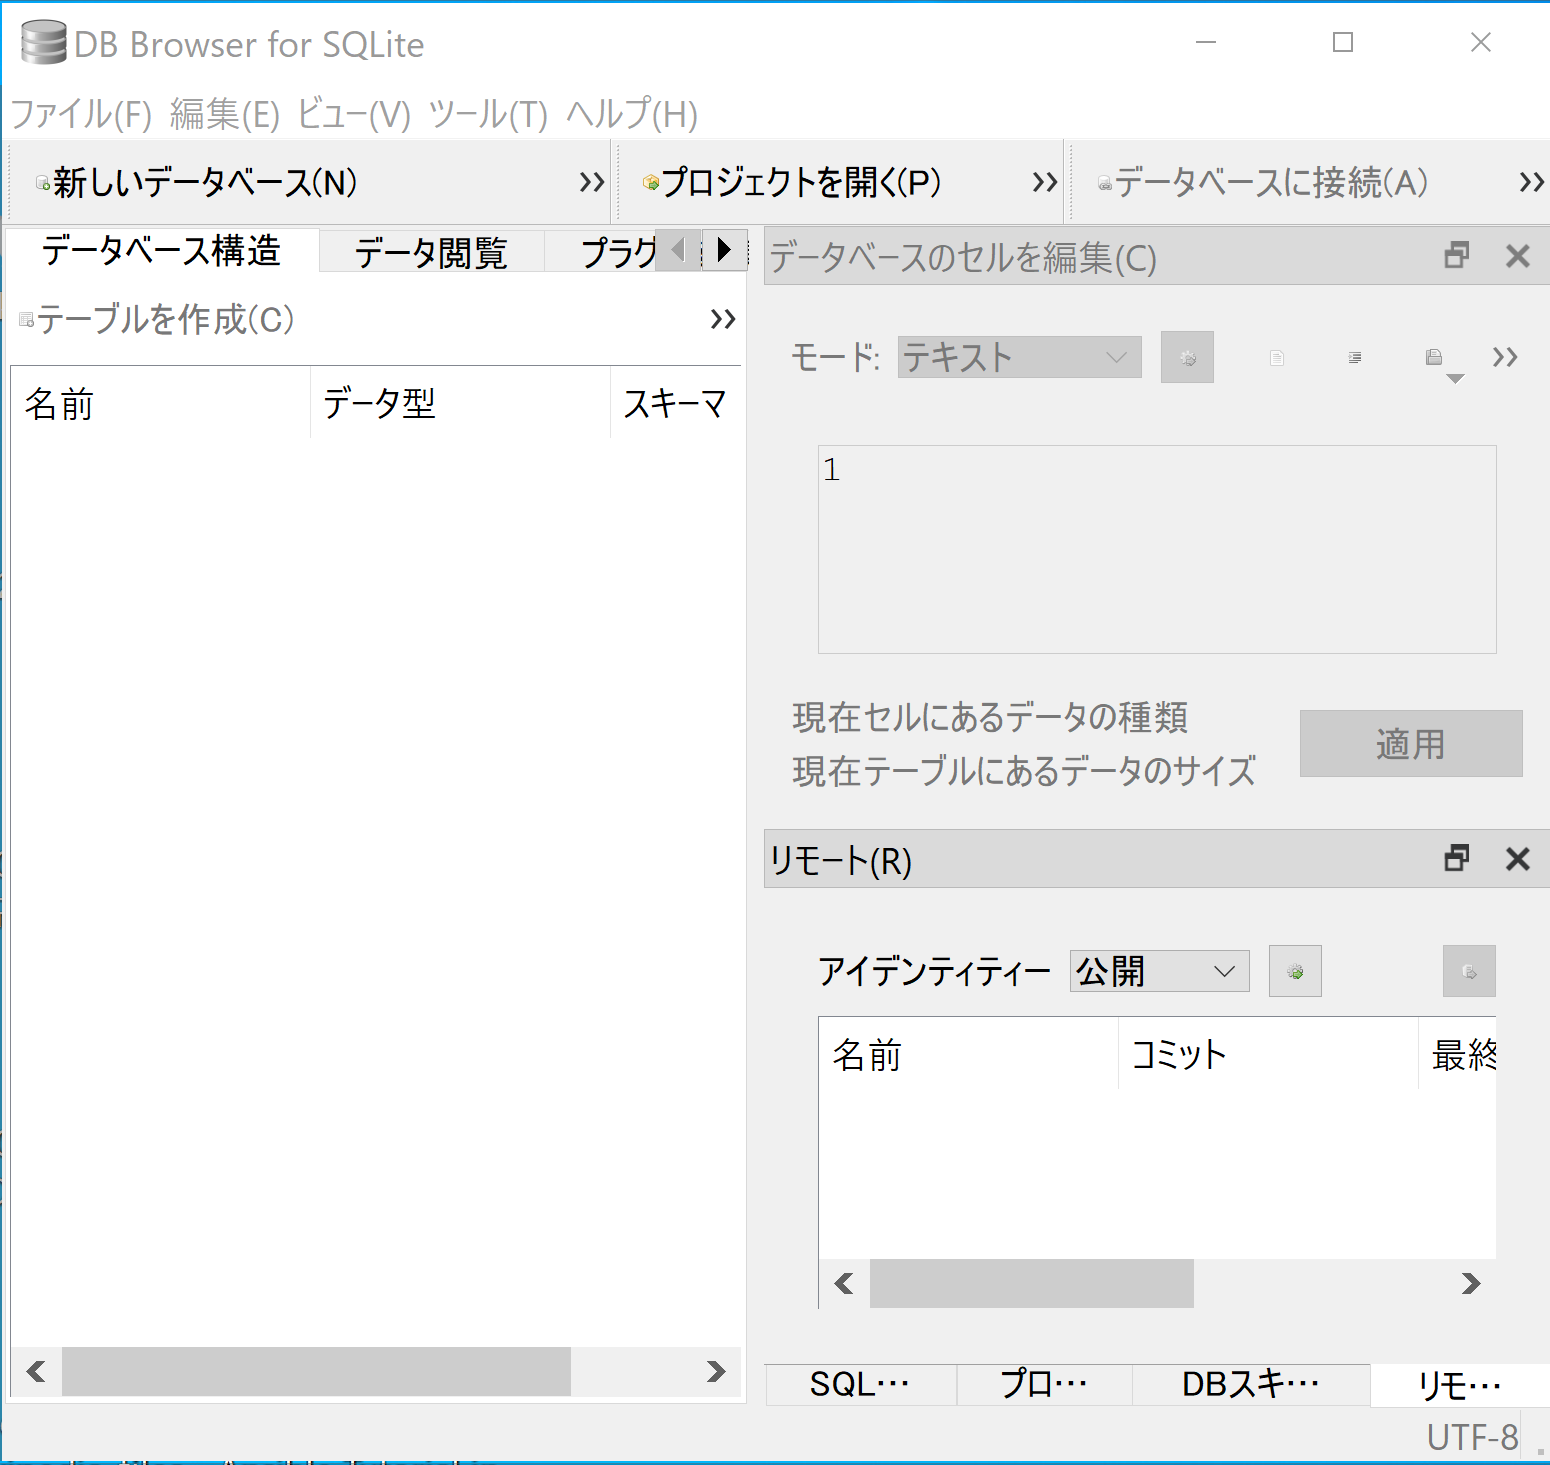The image size is (1550, 1465).
Task: Click the 現在セルにあるデータの種類 label
Action: [990, 717]
